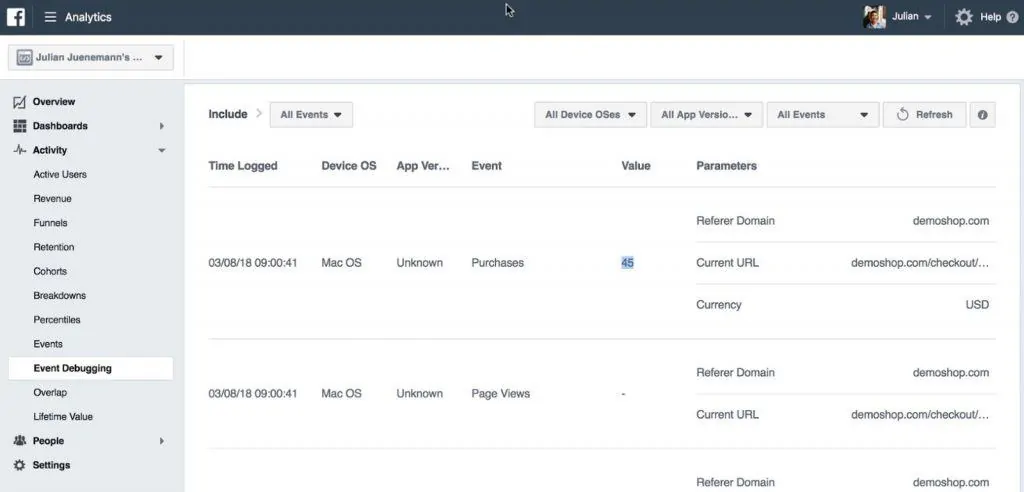
Task: Click the info icon beside Refresh
Action: [982, 114]
